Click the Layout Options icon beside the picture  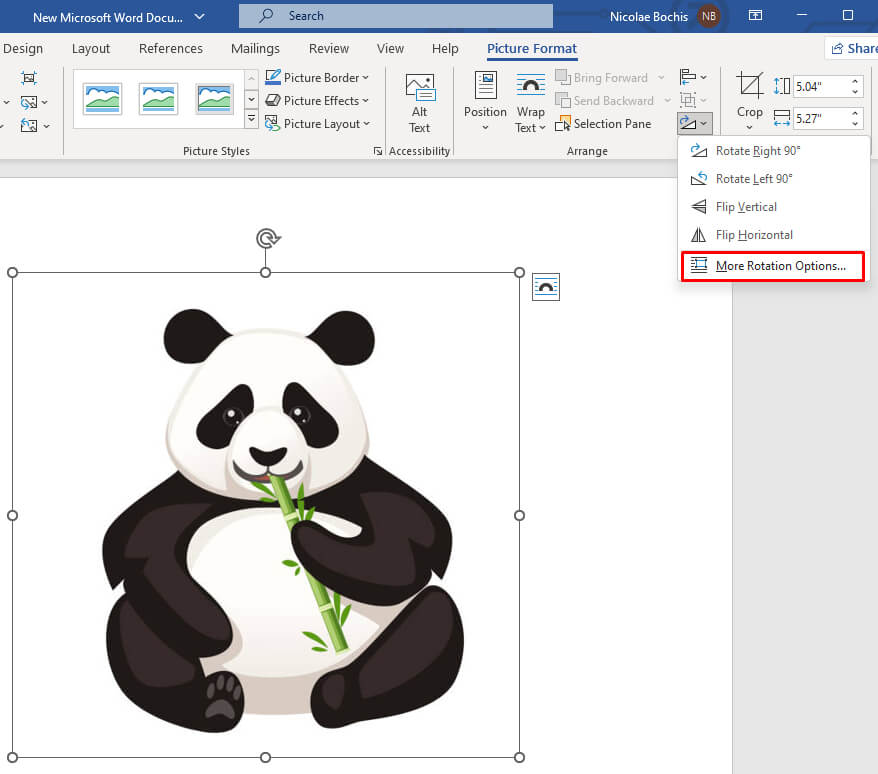coord(546,287)
